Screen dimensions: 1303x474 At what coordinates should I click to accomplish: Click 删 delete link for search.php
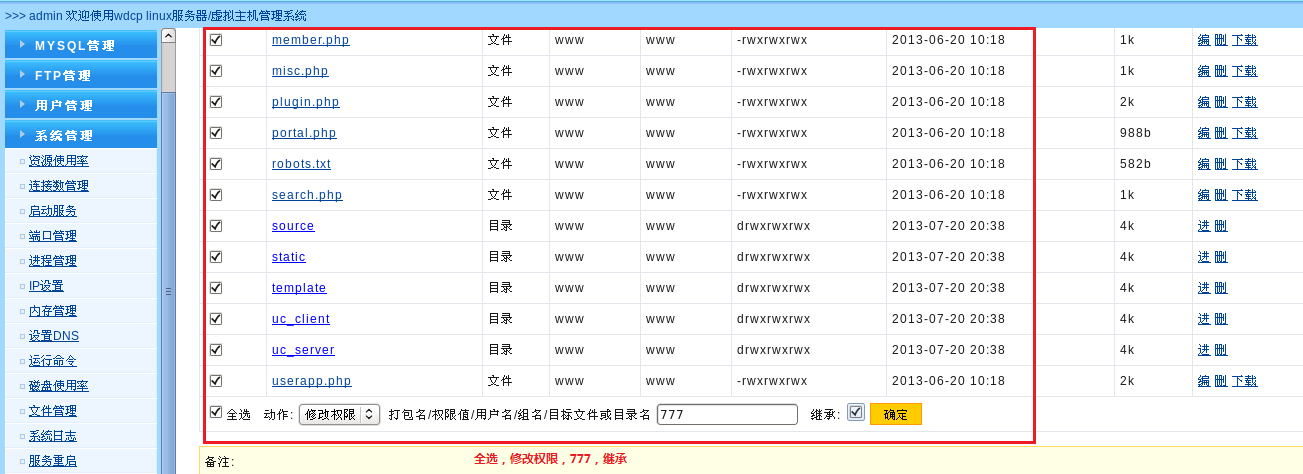(x=1220, y=195)
